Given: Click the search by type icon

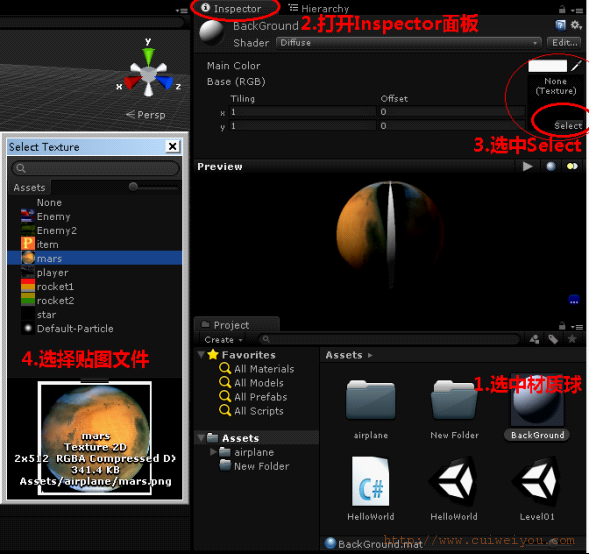Looking at the screenshot, I should [x=534, y=340].
